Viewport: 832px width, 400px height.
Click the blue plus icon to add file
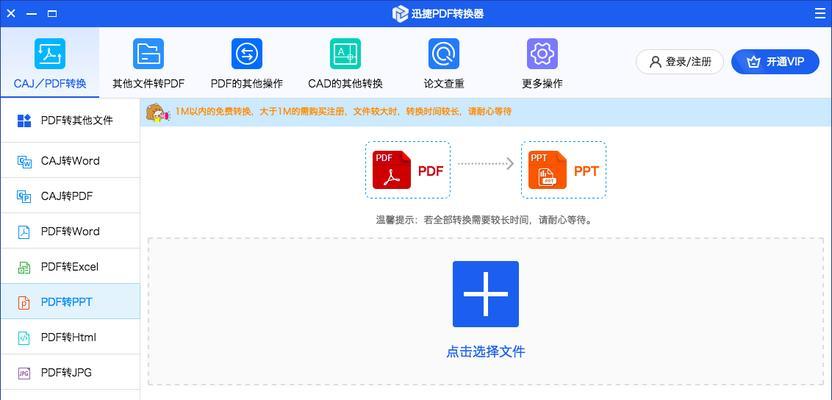[x=486, y=294]
